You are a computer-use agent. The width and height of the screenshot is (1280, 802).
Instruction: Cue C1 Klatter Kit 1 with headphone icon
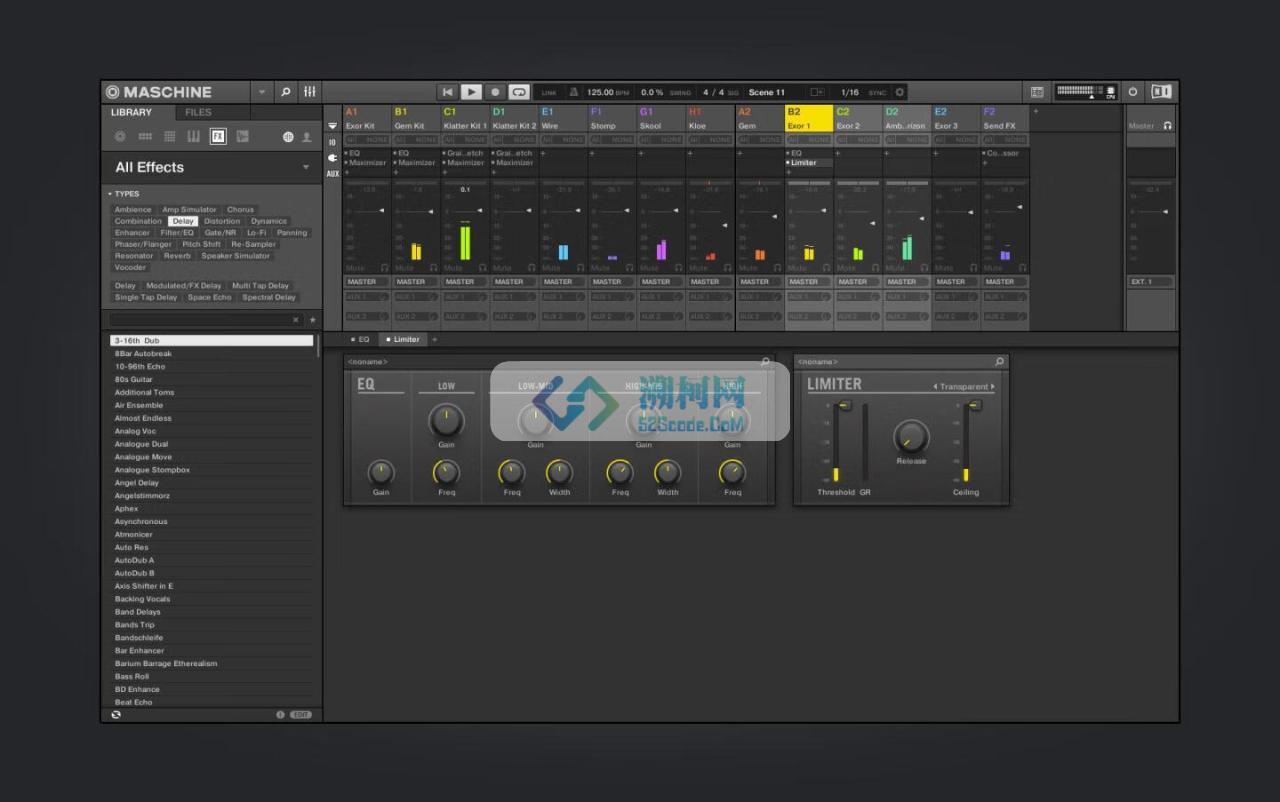pos(483,268)
